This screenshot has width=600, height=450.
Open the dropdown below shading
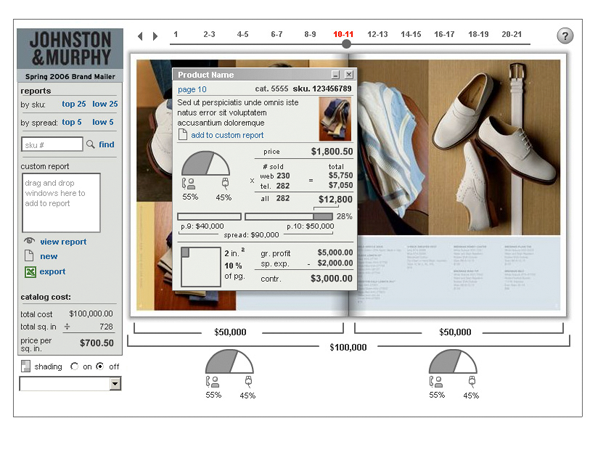coord(115,383)
